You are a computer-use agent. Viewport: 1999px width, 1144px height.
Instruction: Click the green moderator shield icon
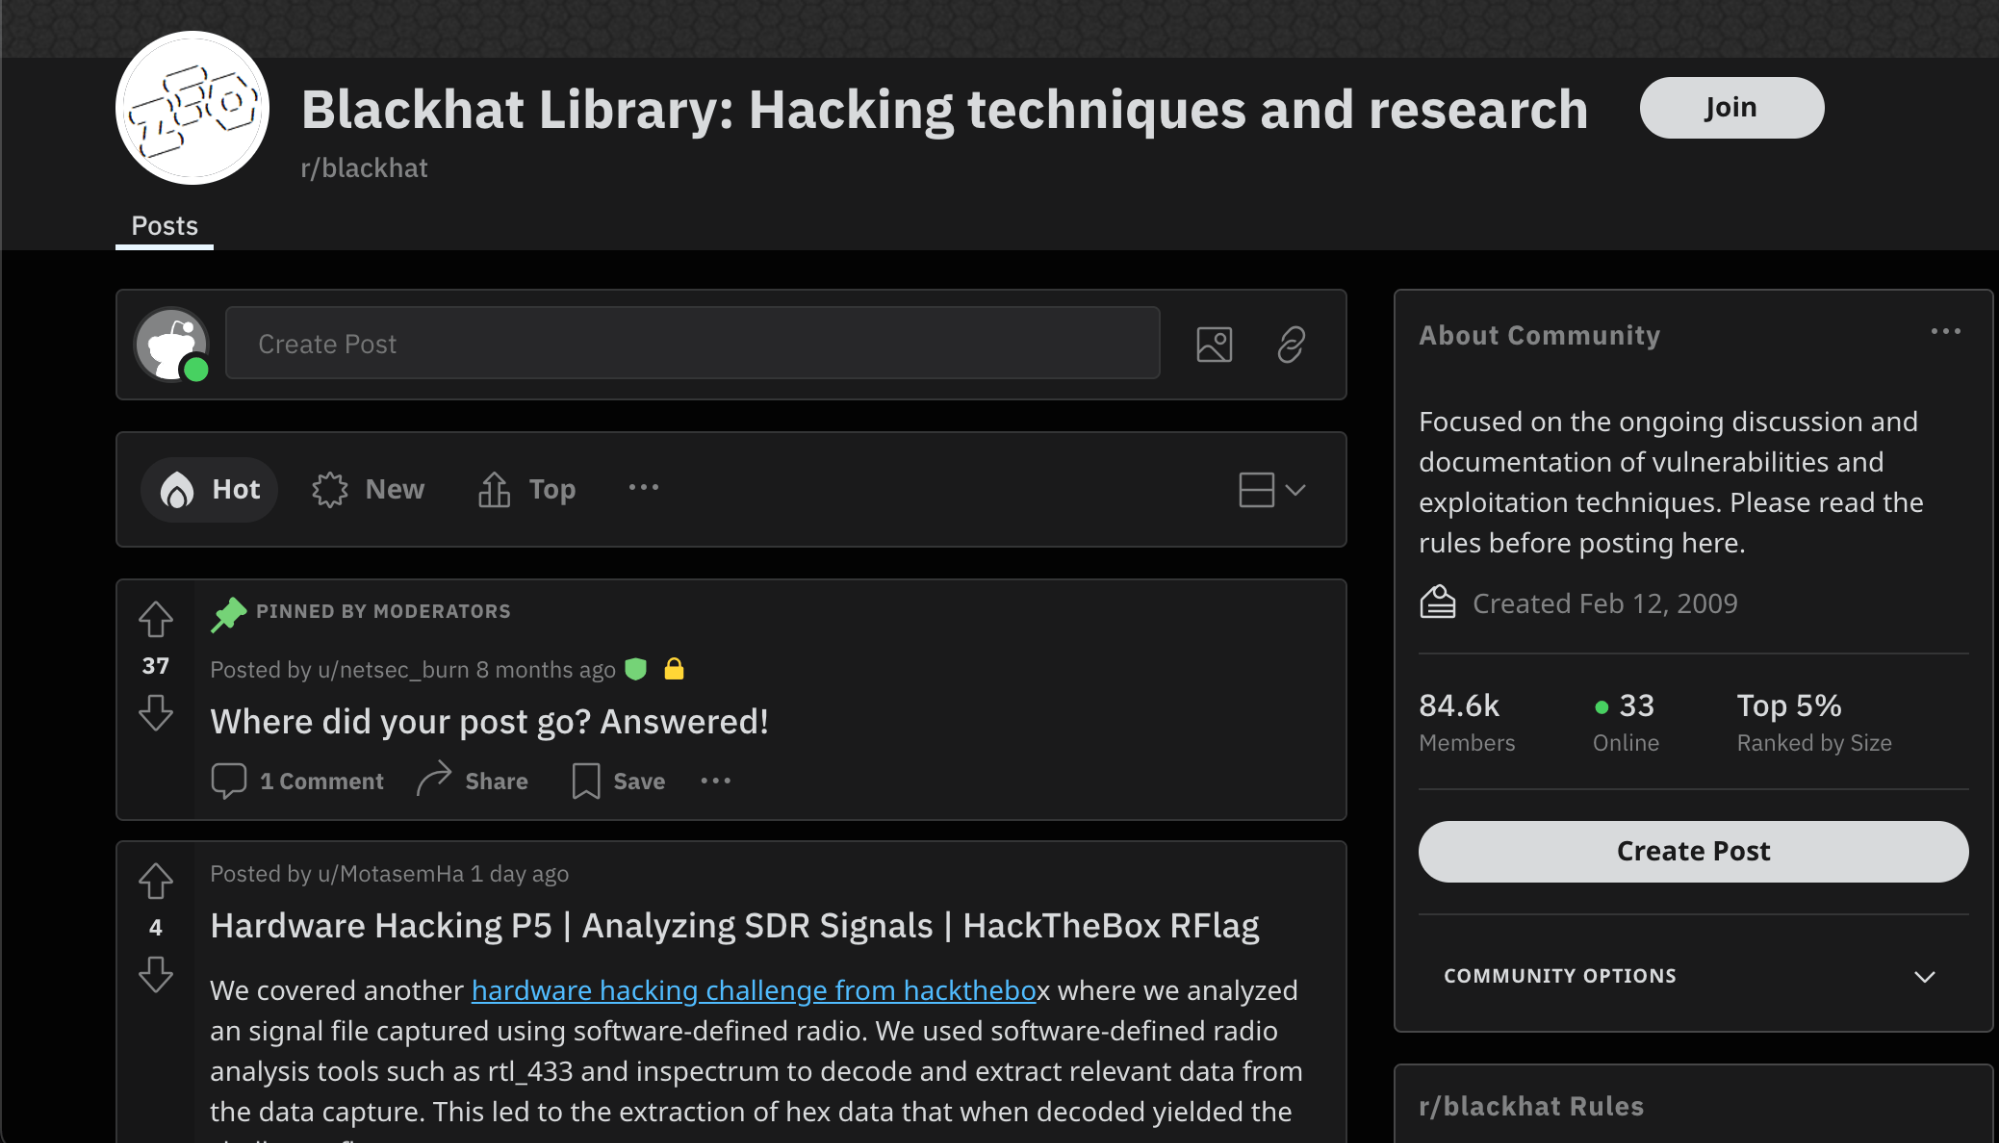pyautogui.click(x=636, y=669)
